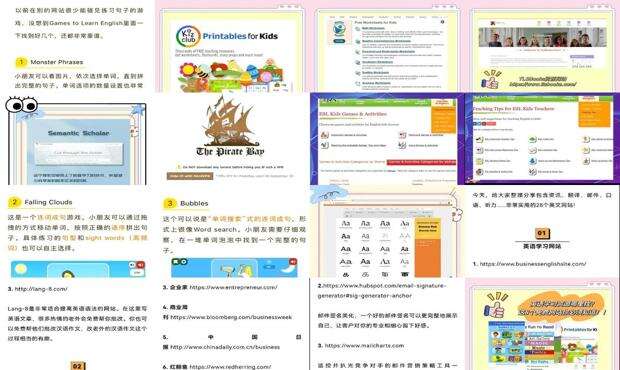Click the yellow number 2 badge beside Falling Clouds
The width and height of the screenshot is (620, 370).
[14, 202]
